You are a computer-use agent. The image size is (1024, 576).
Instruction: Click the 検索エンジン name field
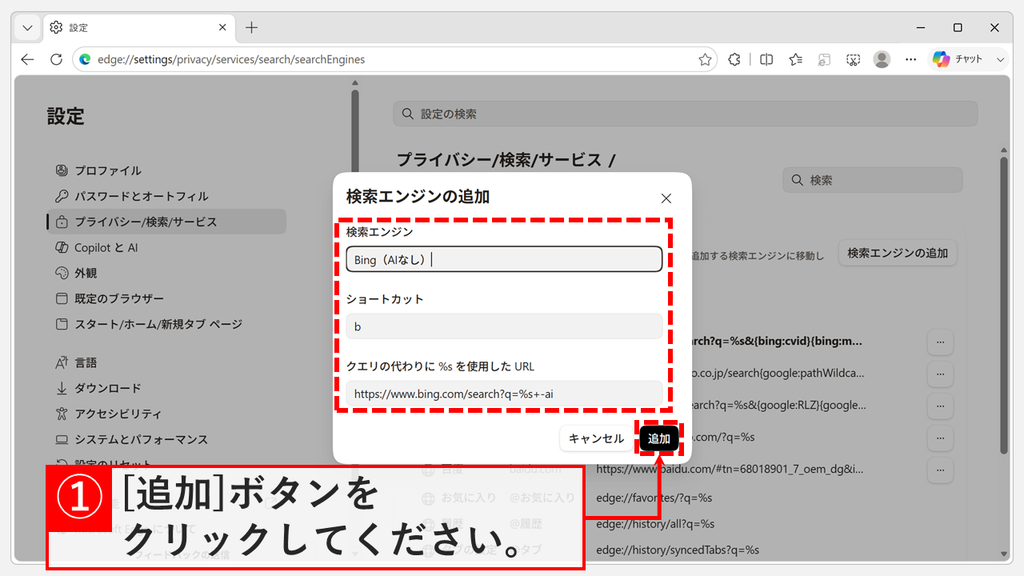(x=504, y=259)
